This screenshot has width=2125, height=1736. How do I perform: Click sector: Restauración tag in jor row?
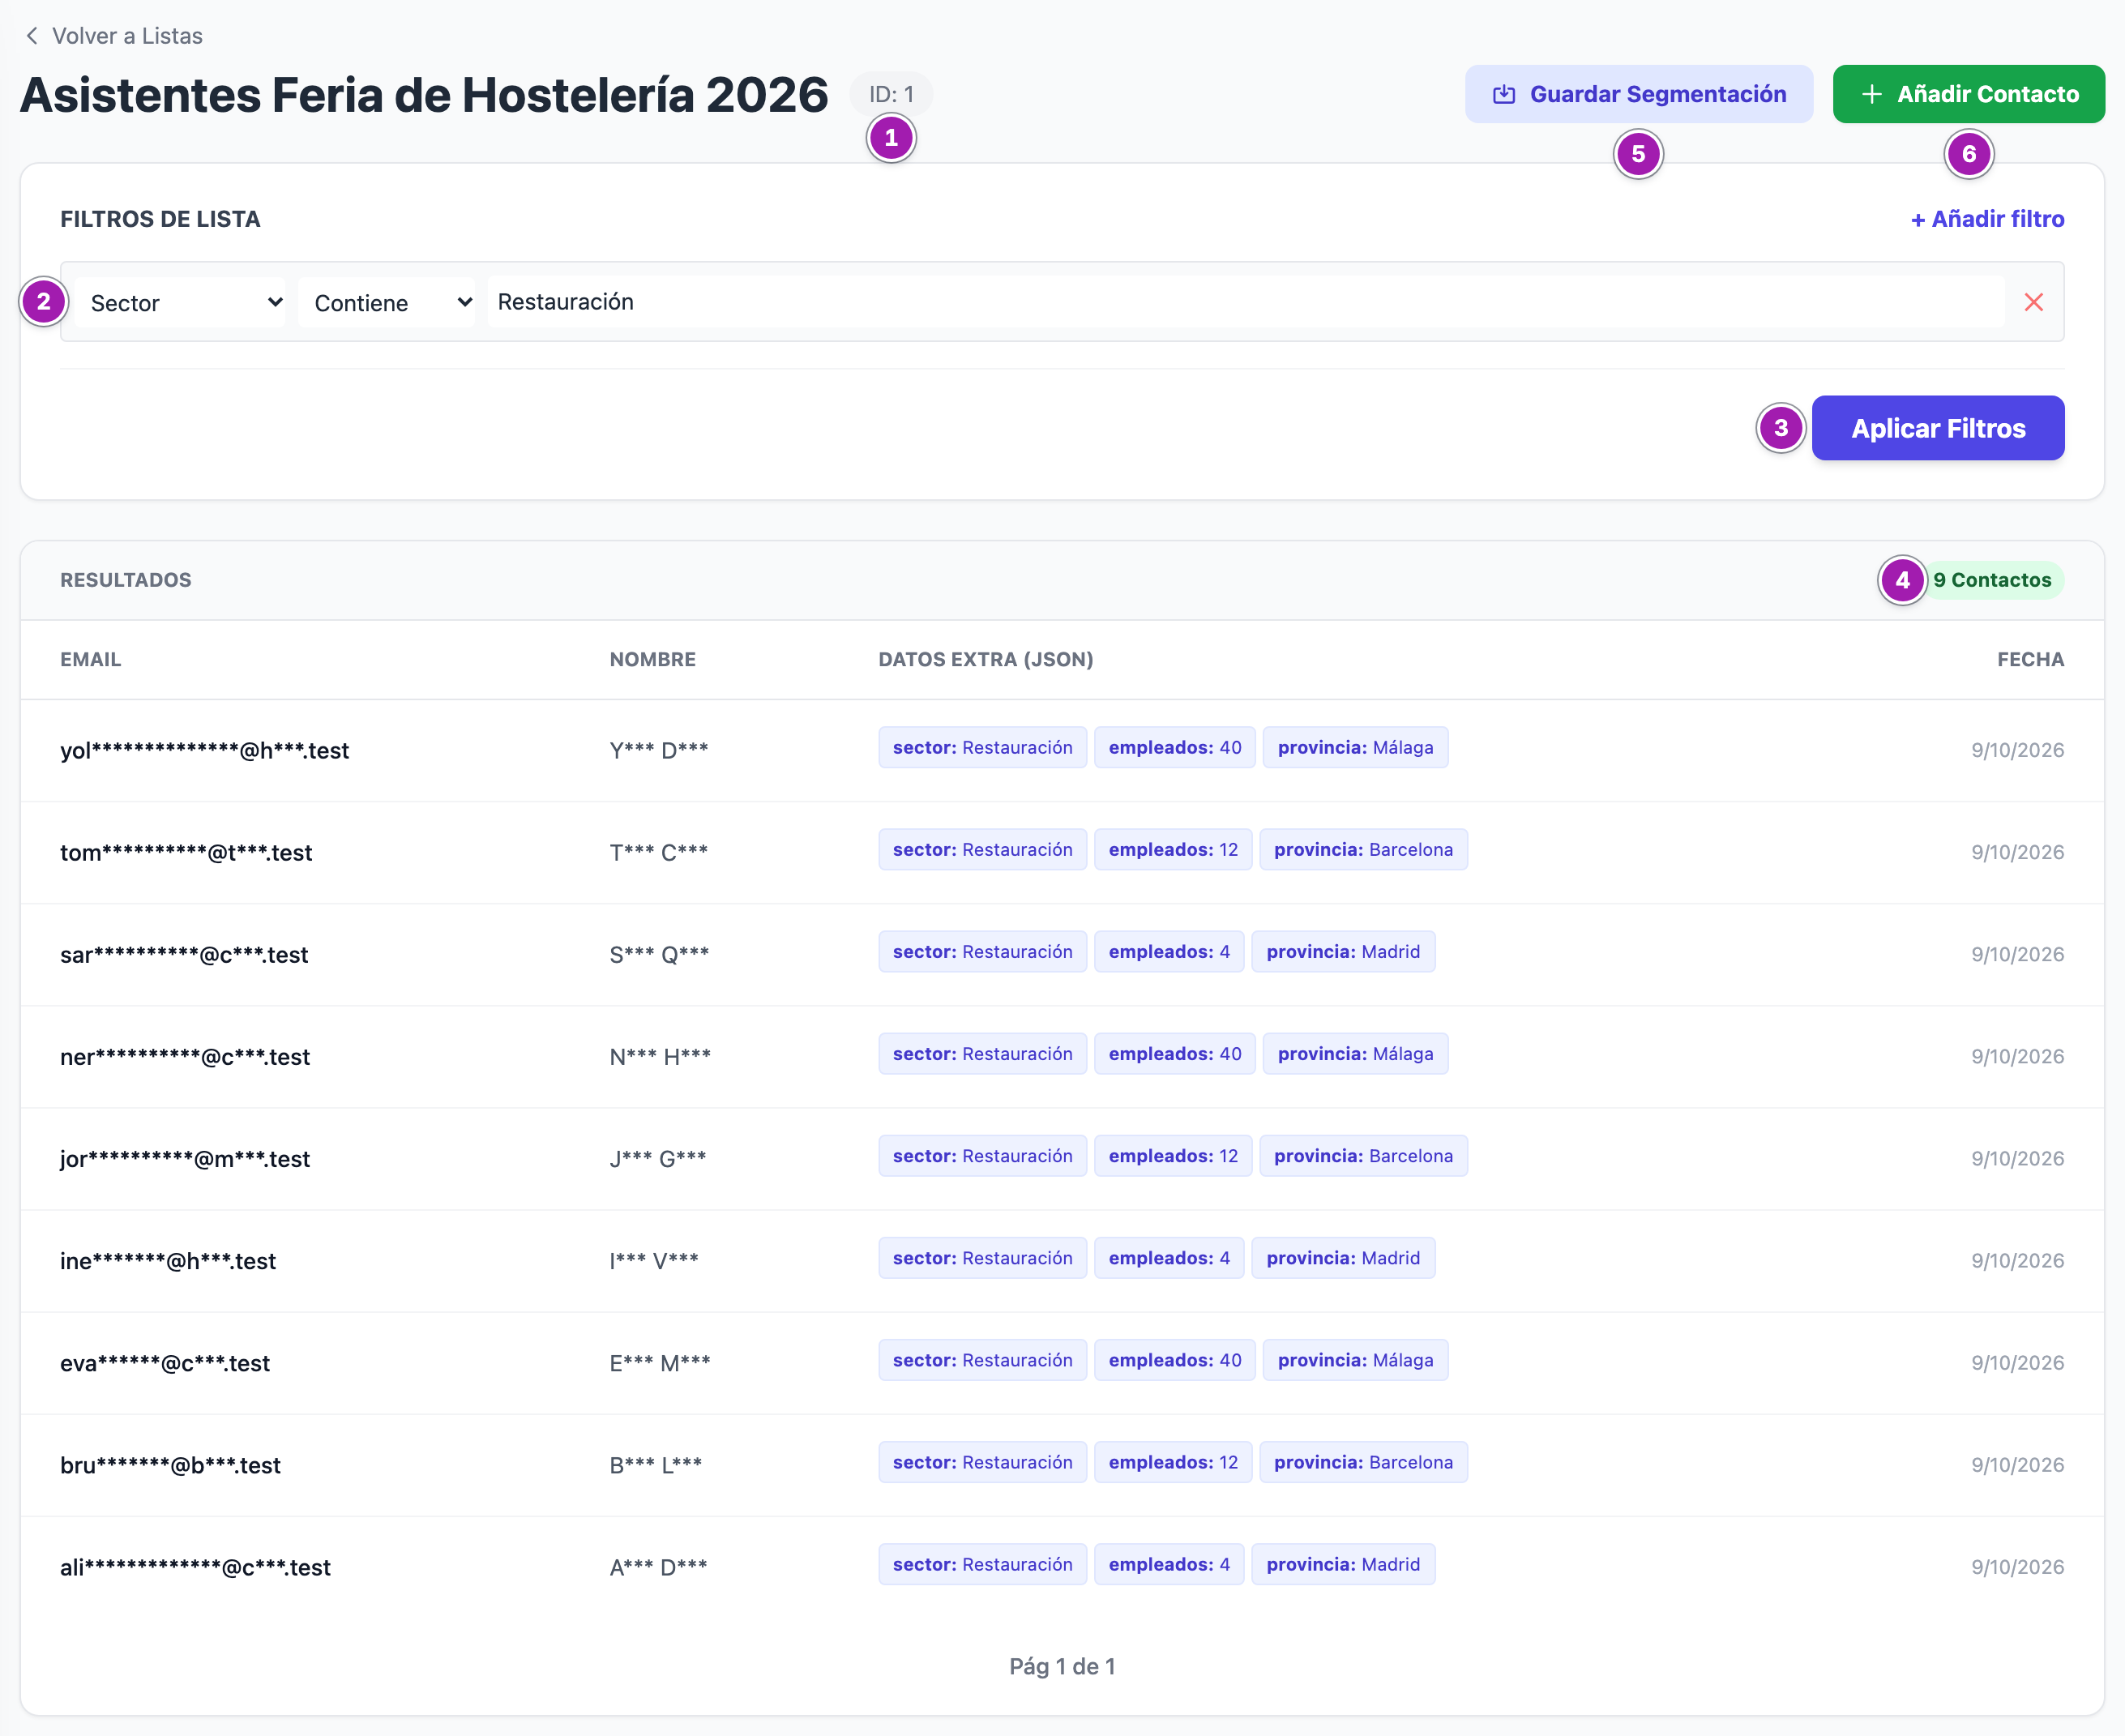click(982, 1155)
